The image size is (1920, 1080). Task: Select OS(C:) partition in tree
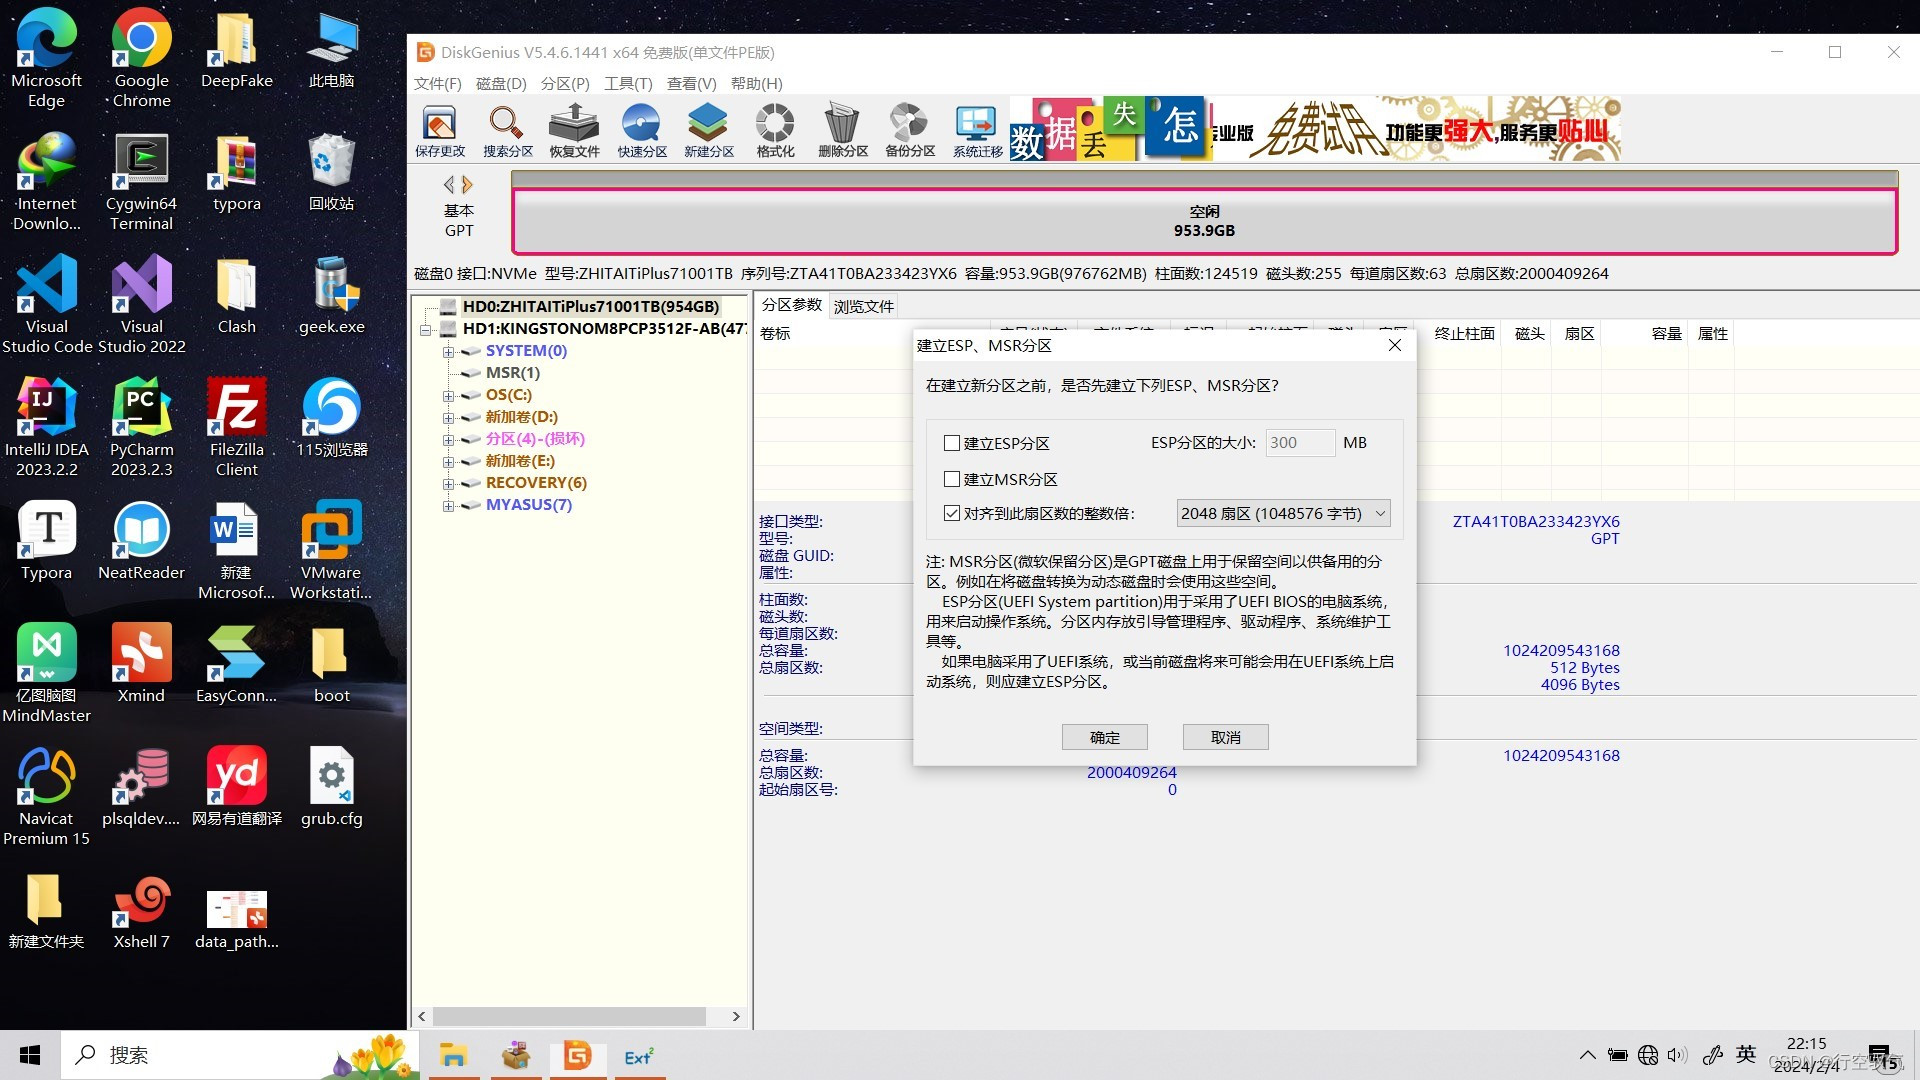508,393
